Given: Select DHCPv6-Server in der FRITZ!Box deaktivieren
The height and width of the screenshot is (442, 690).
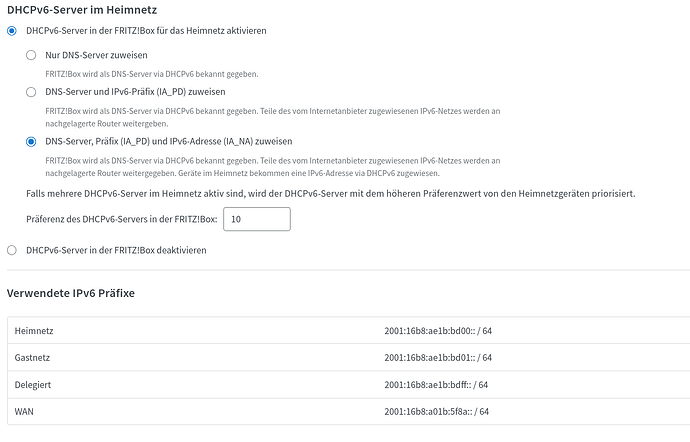Looking at the screenshot, I should tap(12, 249).
